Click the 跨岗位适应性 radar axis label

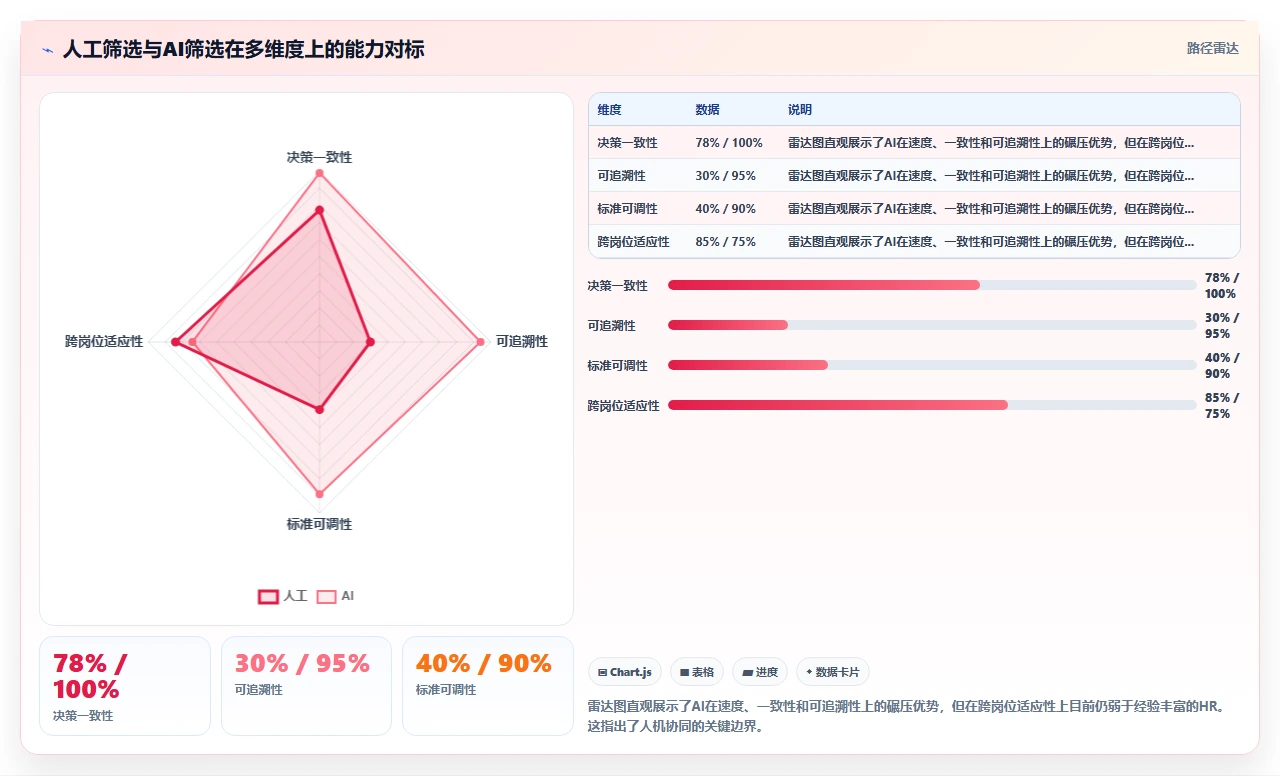104,342
